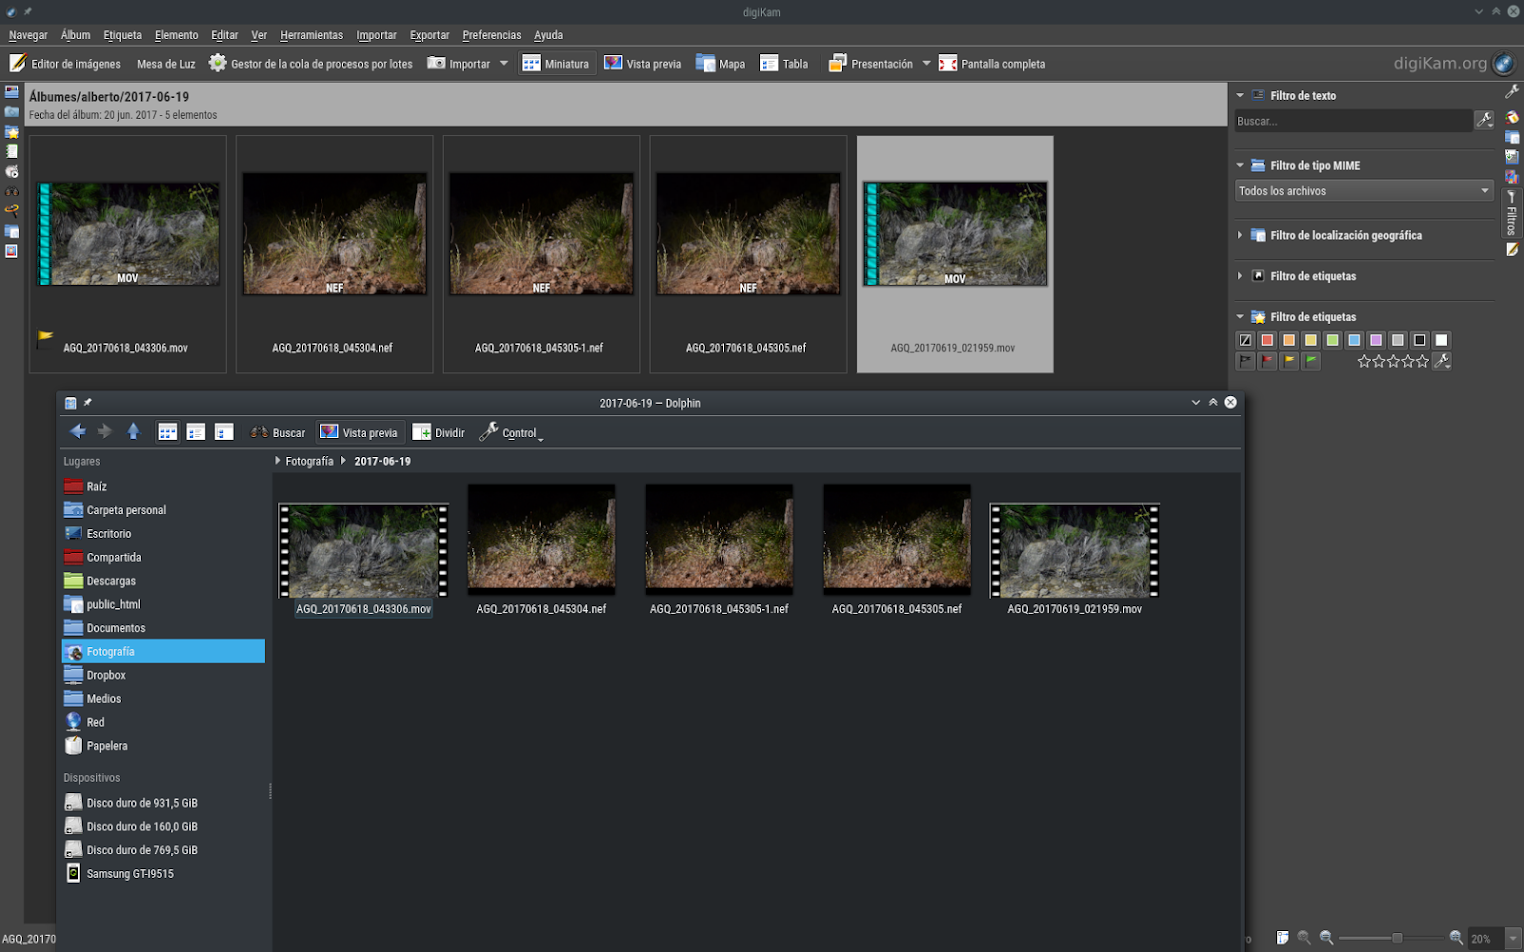Open the Control menu button in Dolphin
The image size is (1524, 952).
(510, 432)
